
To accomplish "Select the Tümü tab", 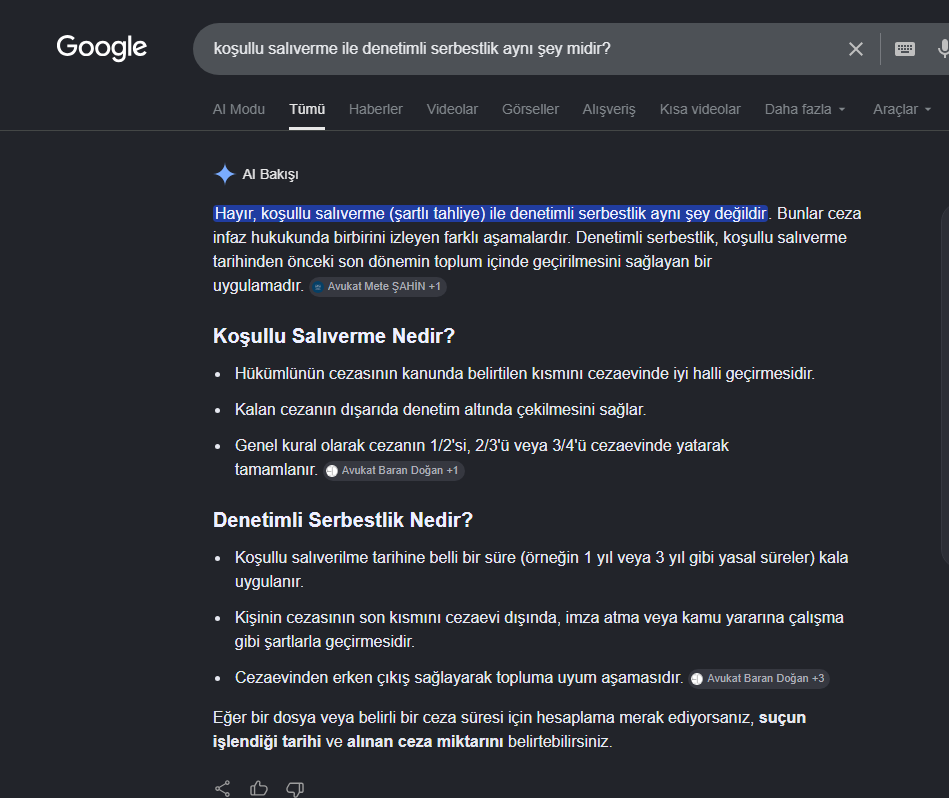I will click(307, 110).
